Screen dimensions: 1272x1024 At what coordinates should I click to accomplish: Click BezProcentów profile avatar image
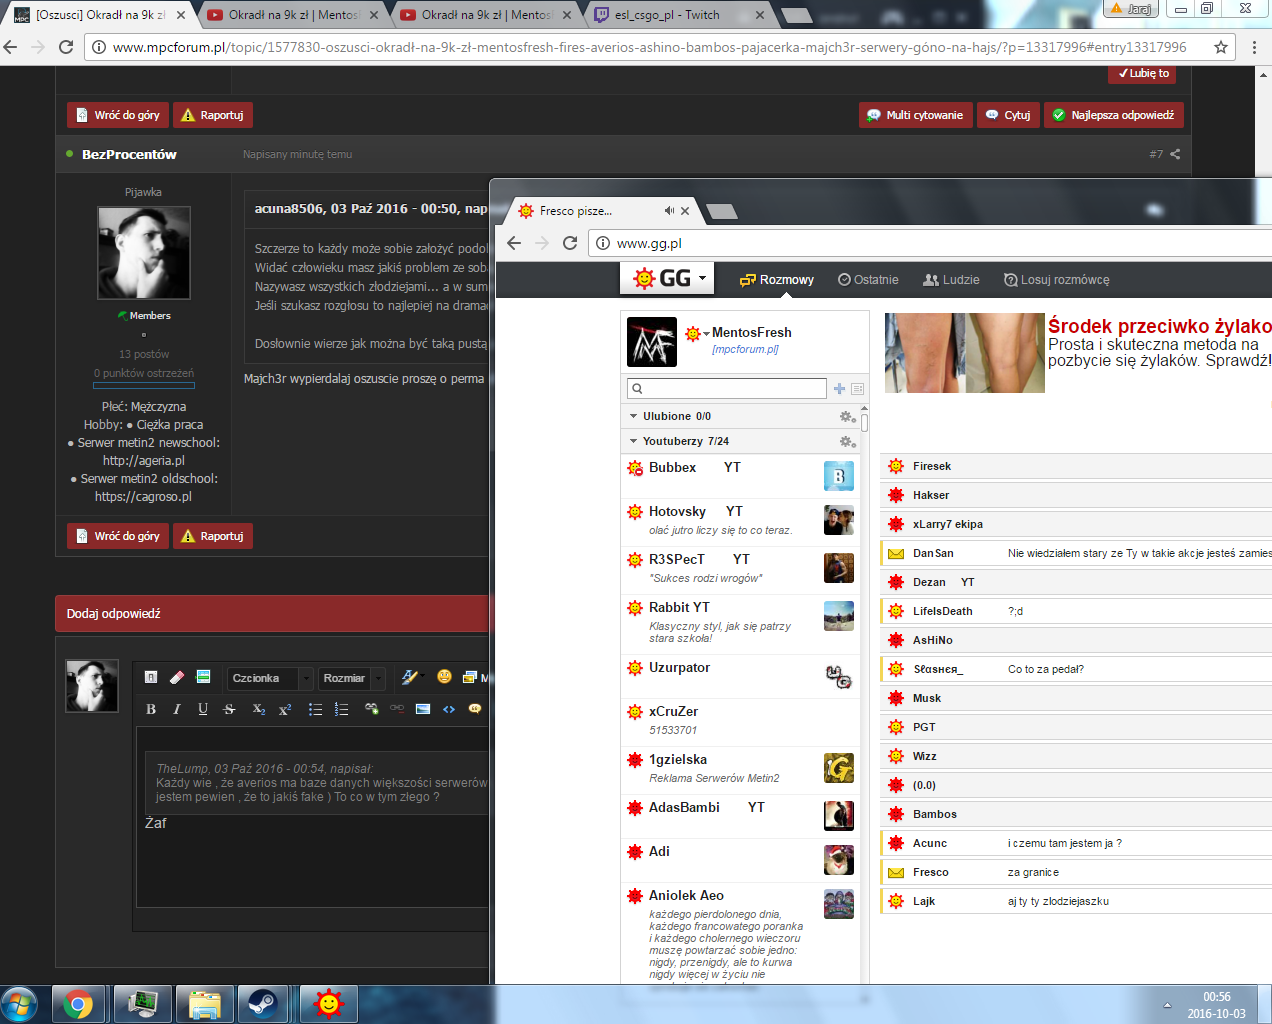[144, 253]
